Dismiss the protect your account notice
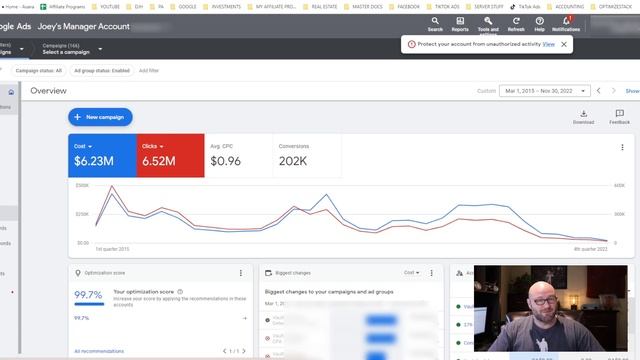The image size is (640, 360). (x=564, y=44)
